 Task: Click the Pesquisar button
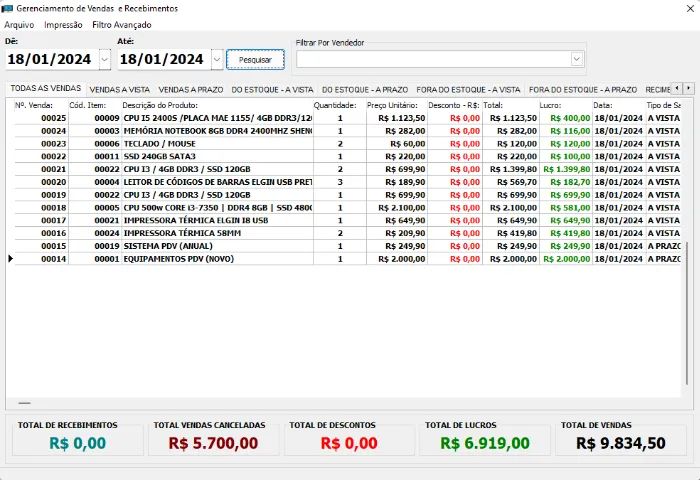point(255,59)
